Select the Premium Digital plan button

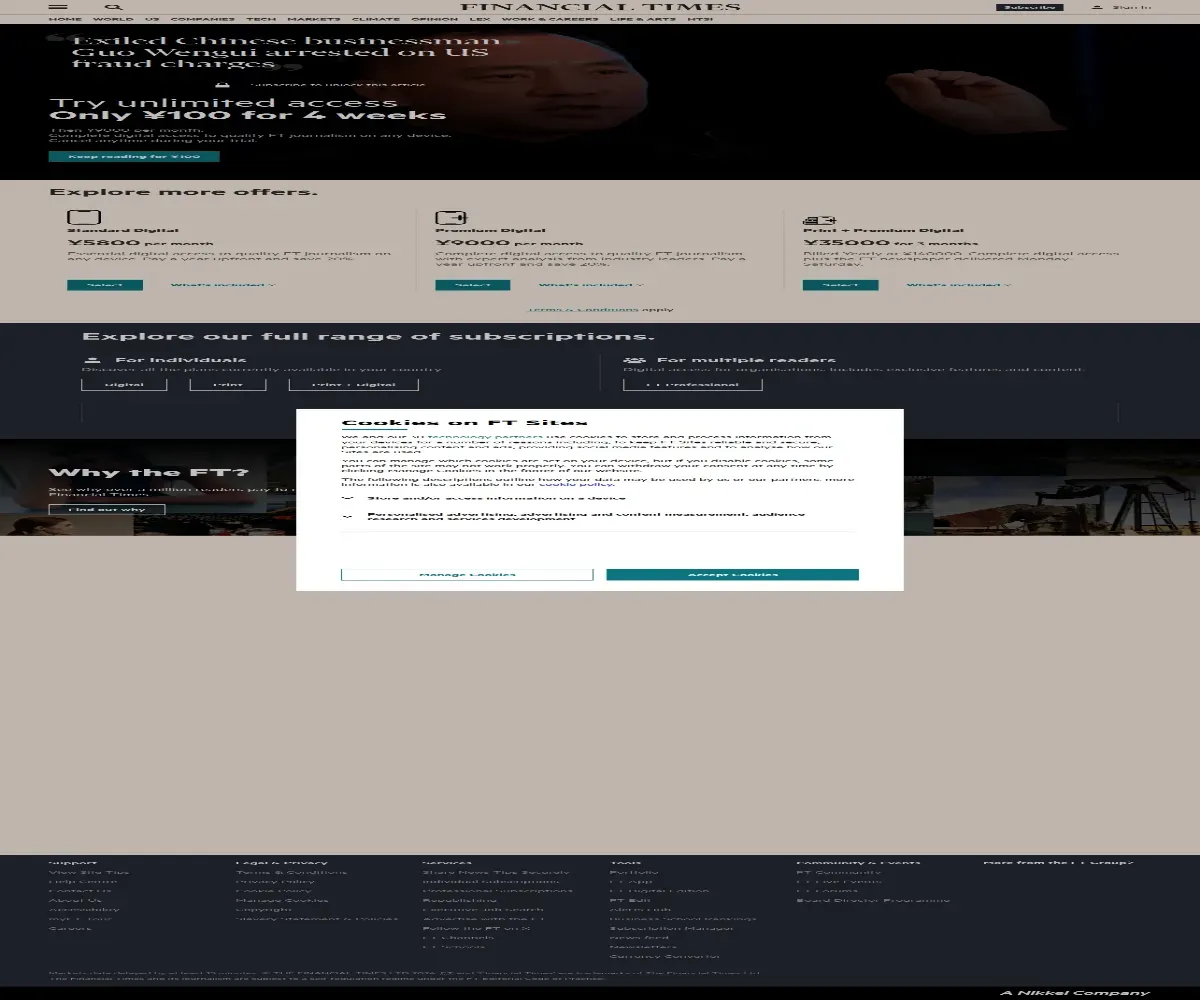click(x=473, y=285)
